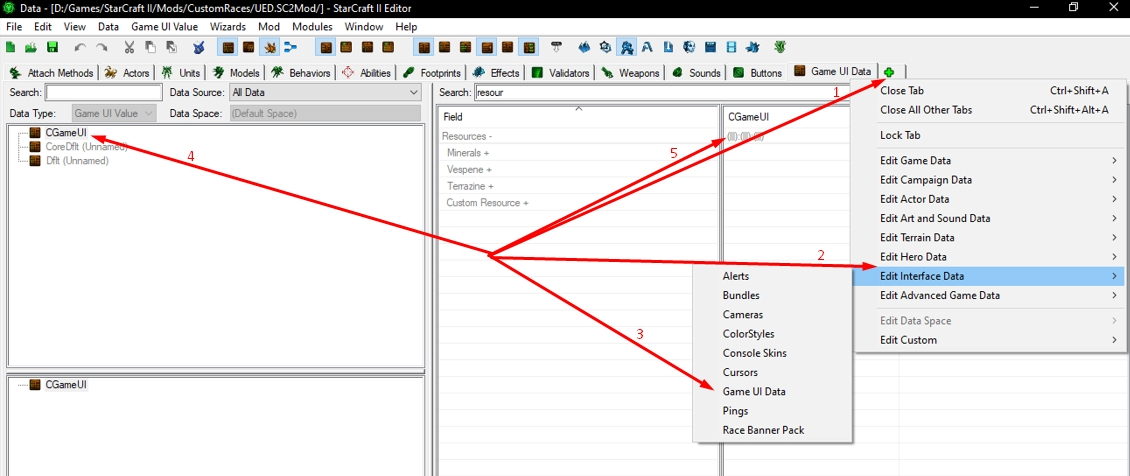Click the green Zerg test-document icon
This screenshot has width=1130, height=476.
[779, 48]
